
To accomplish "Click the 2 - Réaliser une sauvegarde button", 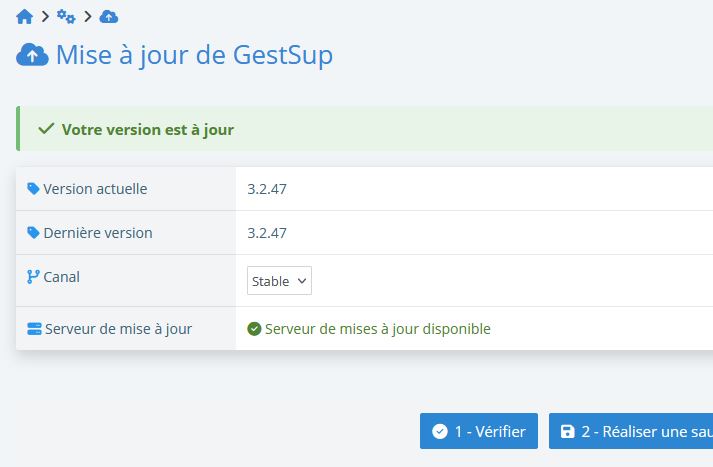I will click(631, 431).
